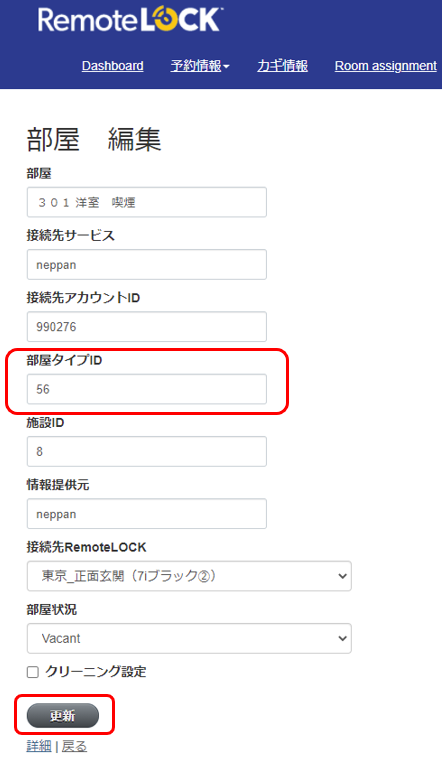Click the 施設ID input field
442x758 pixels.
(147, 452)
